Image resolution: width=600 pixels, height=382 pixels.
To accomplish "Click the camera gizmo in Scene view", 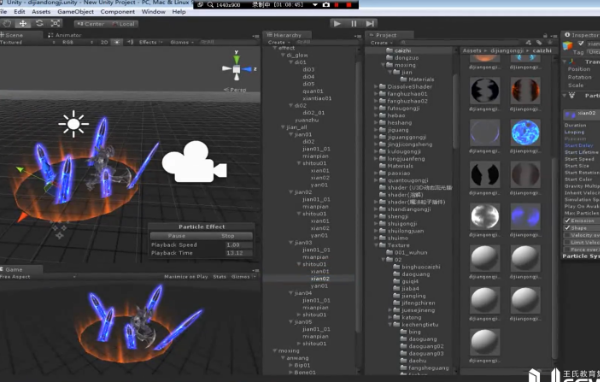I will (194, 162).
